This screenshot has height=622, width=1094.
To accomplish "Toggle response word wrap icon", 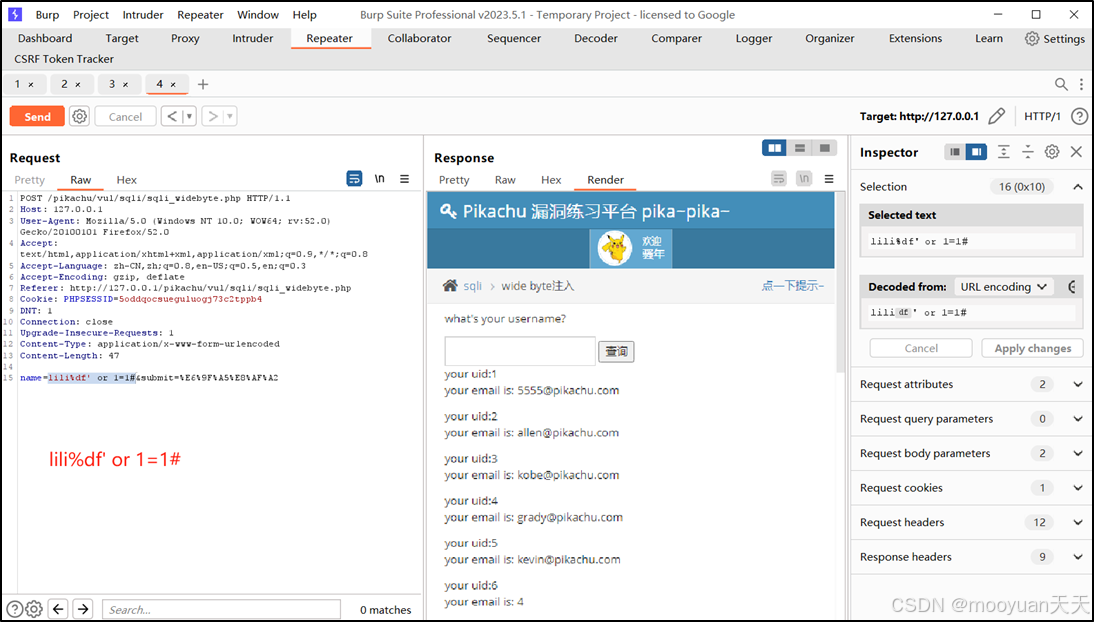I will pyautogui.click(x=779, y=179).
